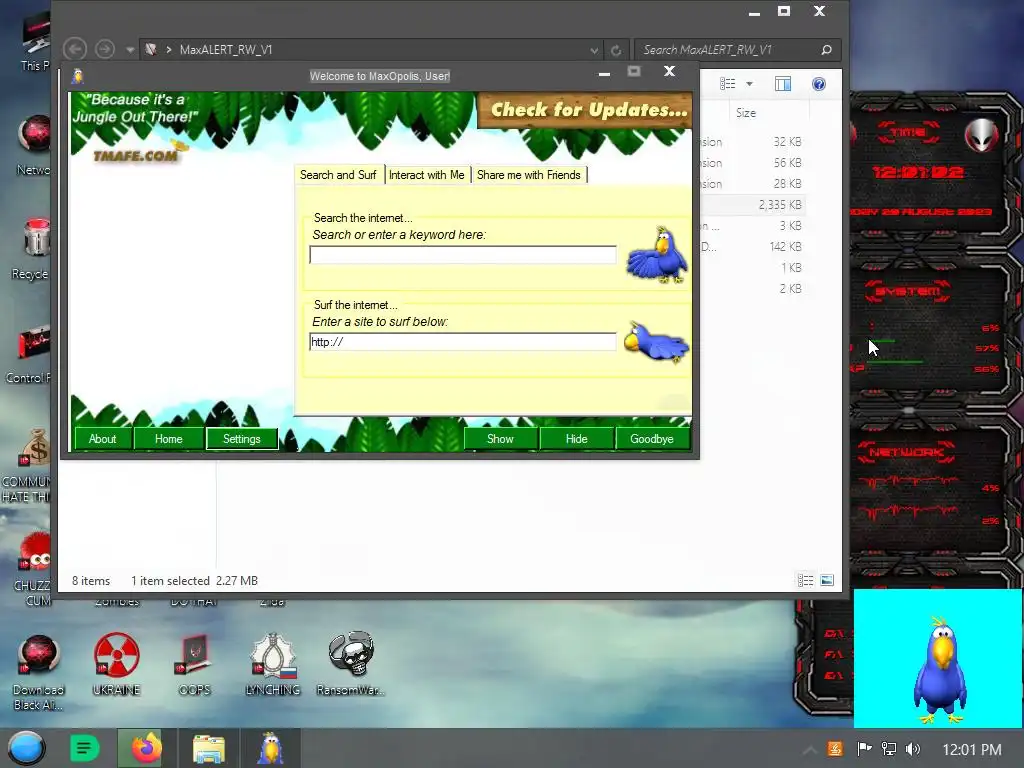Click the MaxALERT_RW_V1 address breadcrumb

[226, 50]
